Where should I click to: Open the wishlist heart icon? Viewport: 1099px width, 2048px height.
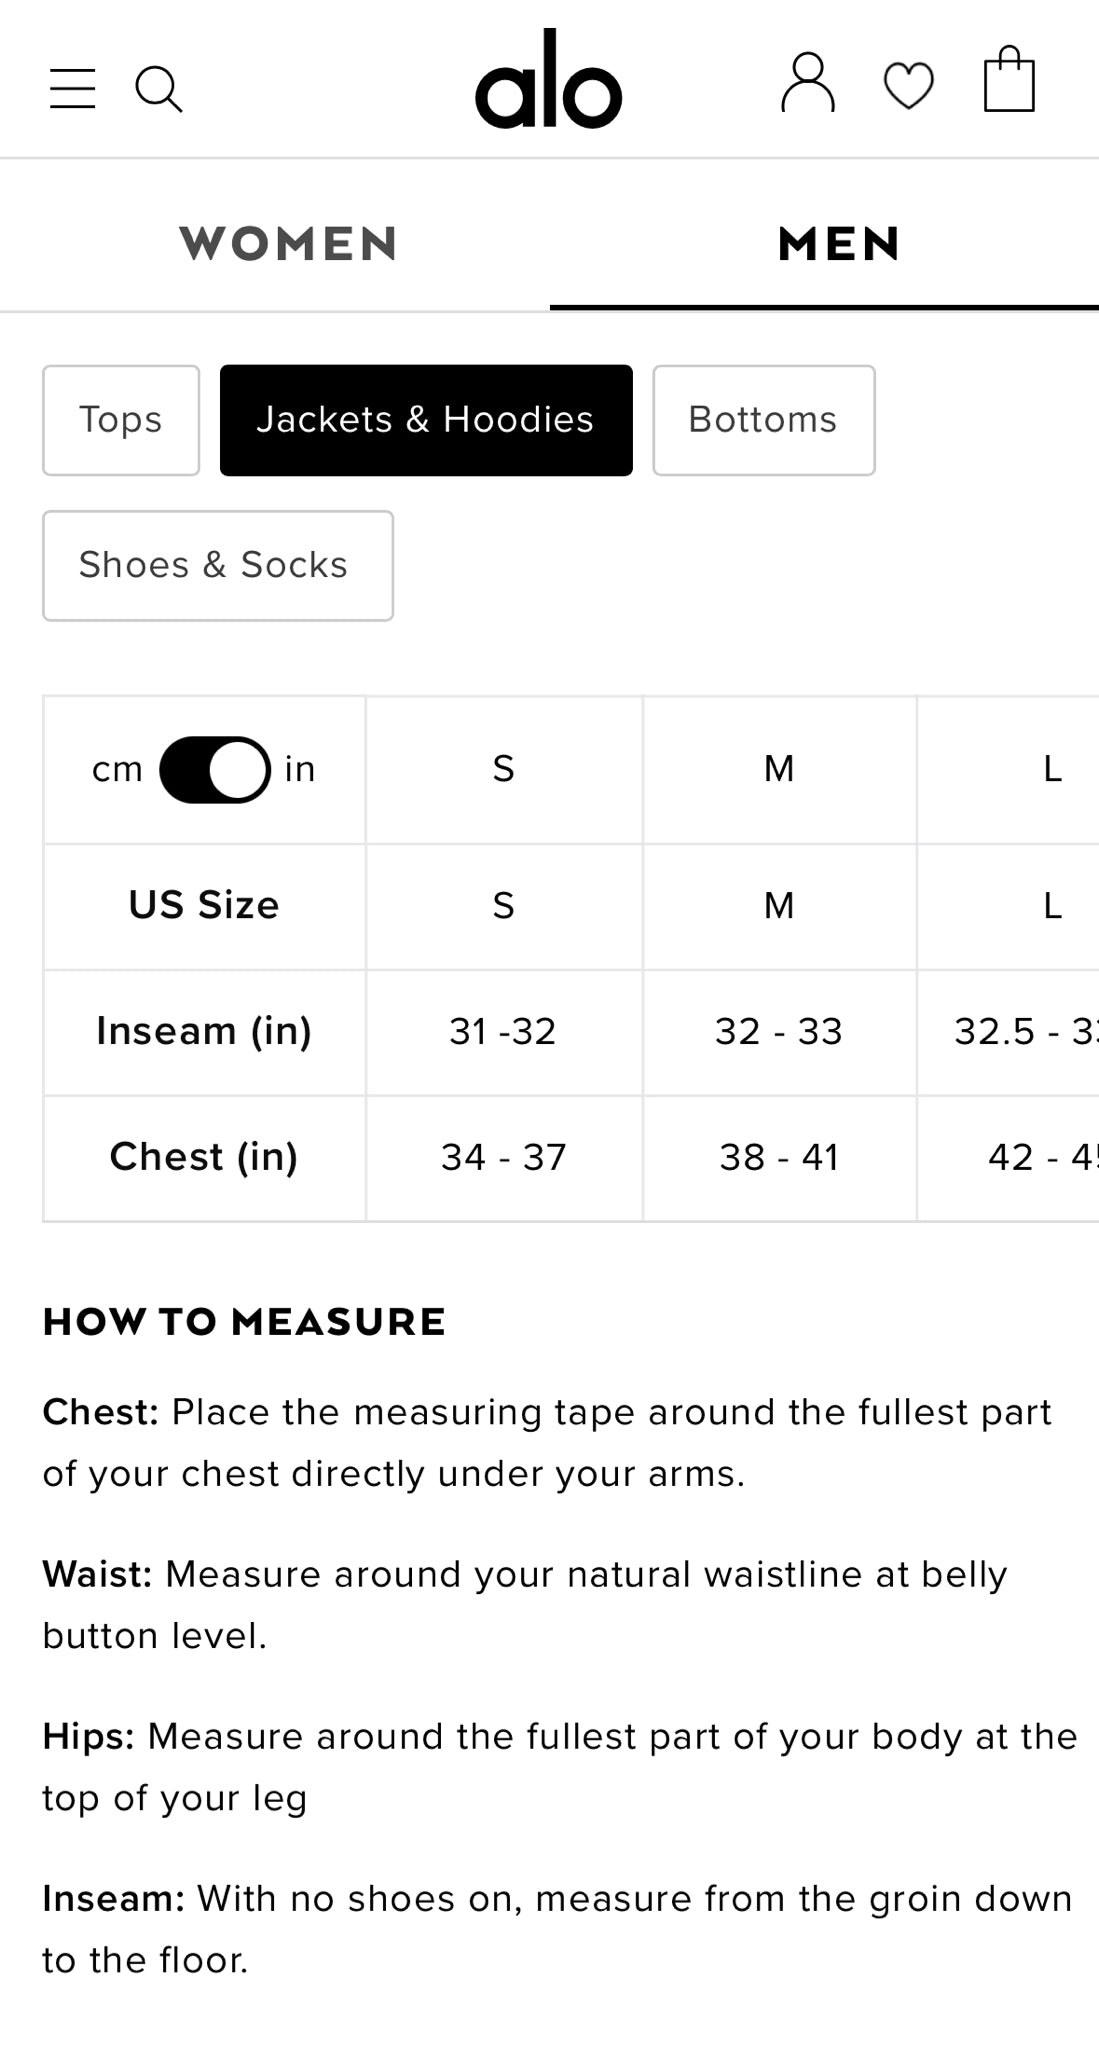tap(908, 85)
